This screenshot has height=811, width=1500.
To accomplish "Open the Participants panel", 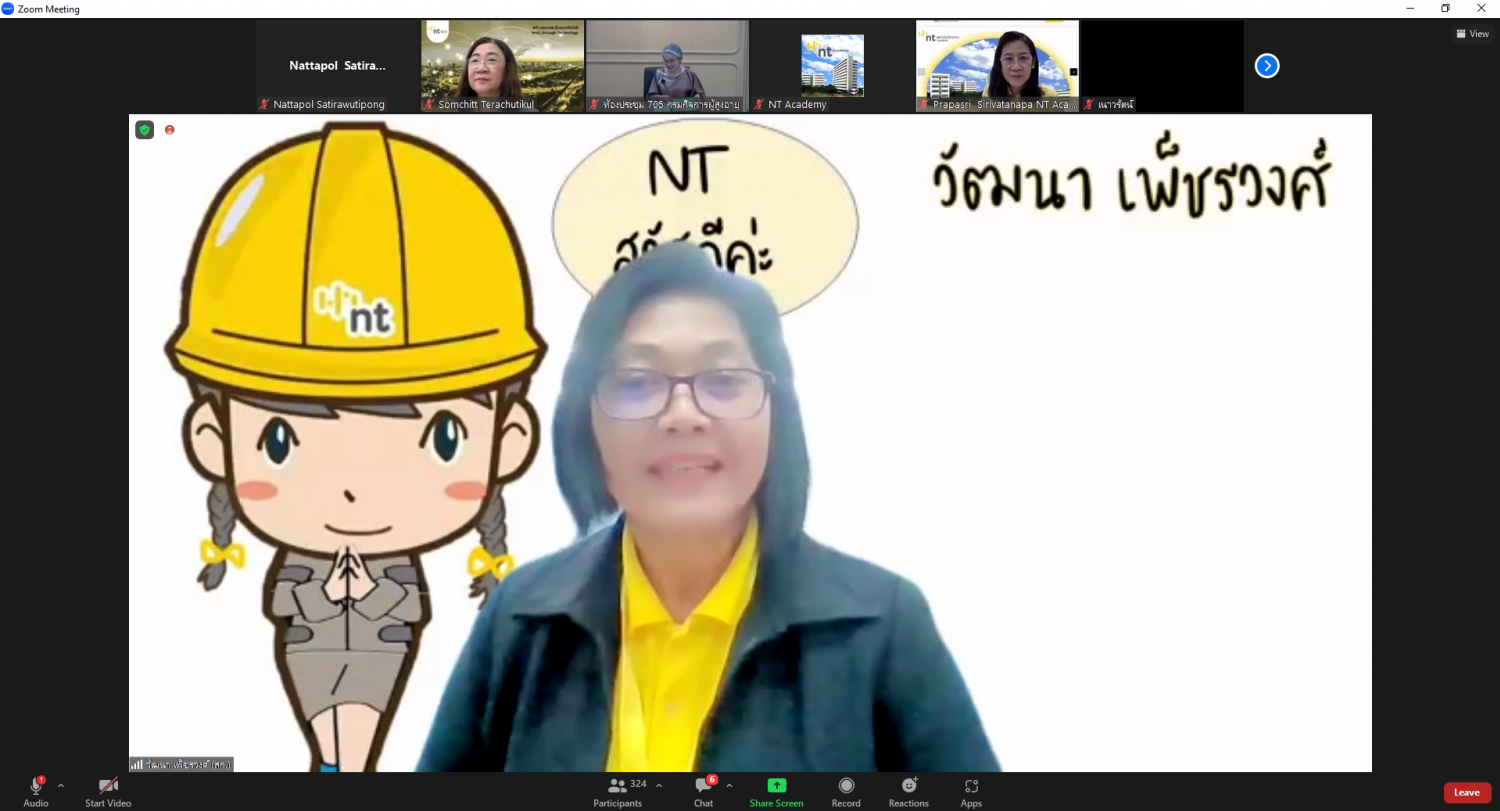I will [618, 792].
